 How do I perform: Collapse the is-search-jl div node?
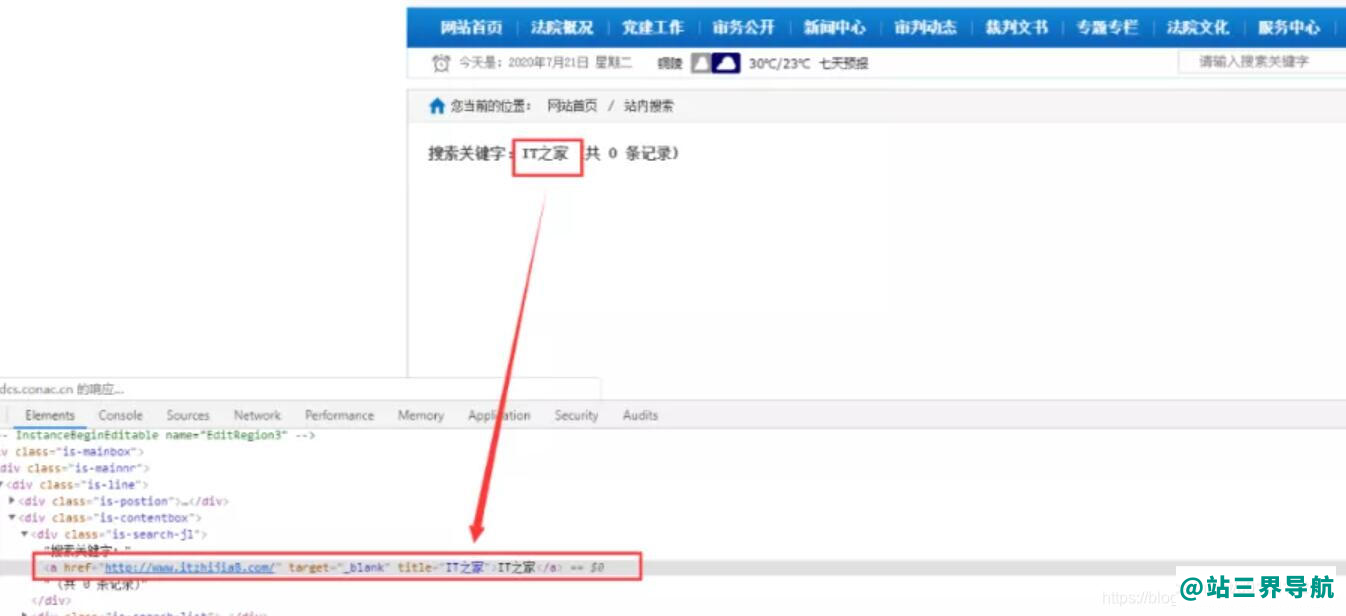coord(25,534)
